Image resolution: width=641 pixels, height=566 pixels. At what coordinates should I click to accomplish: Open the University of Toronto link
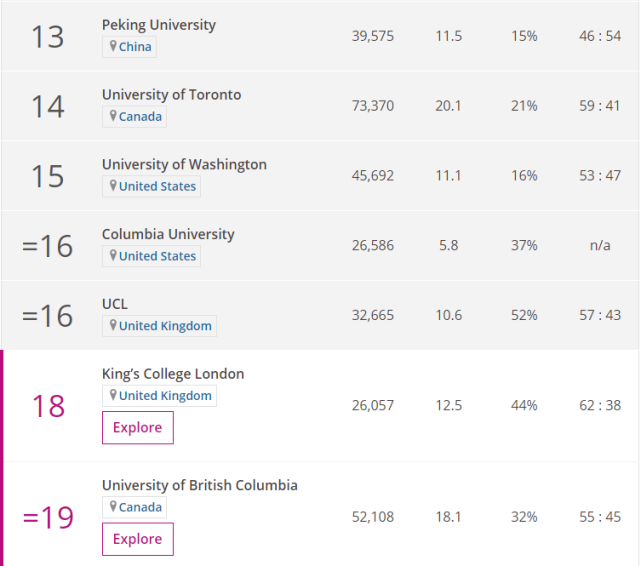[x=171, y=95]
